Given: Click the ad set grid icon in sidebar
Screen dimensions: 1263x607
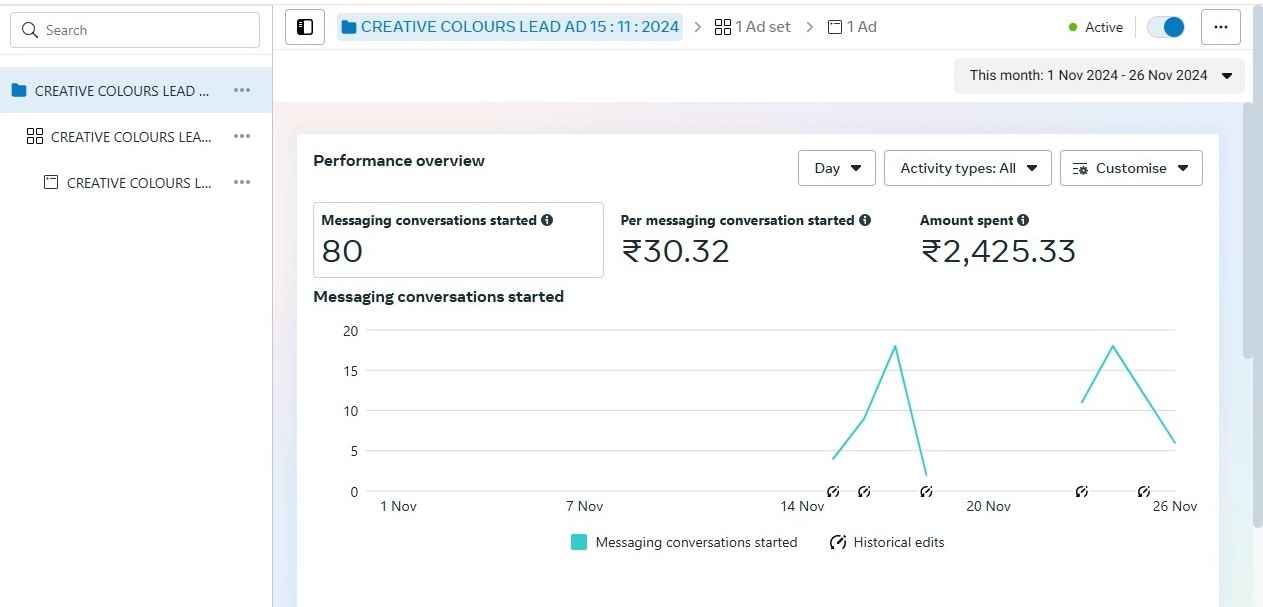Looking at the screenshot, I should [x=35, y=136].
